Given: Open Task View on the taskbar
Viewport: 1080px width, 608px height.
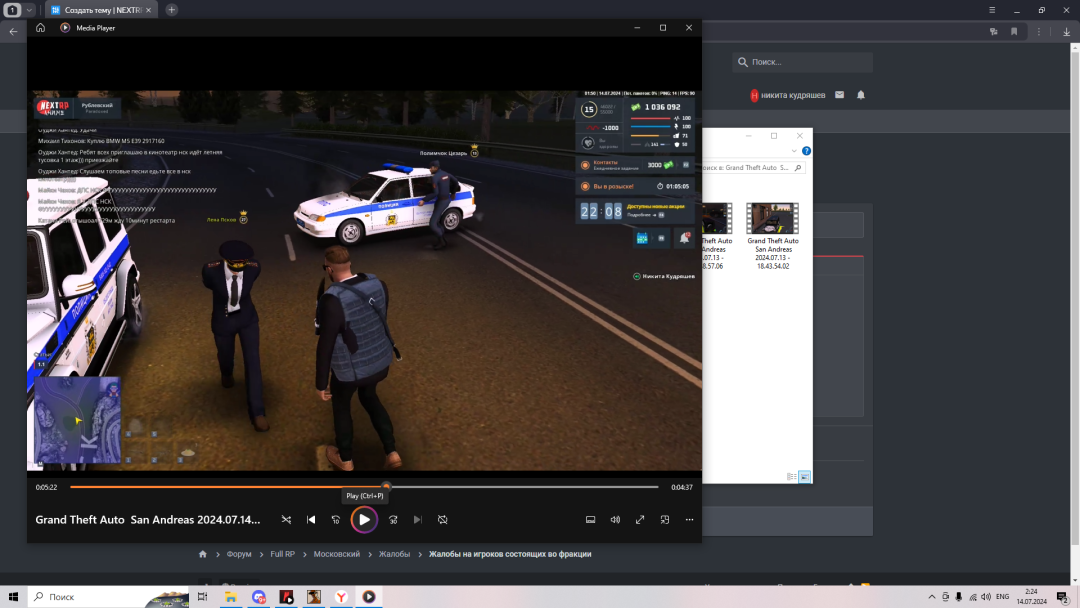Looking at the screenshot, I should pyautogui.click(x=202, y=597).
